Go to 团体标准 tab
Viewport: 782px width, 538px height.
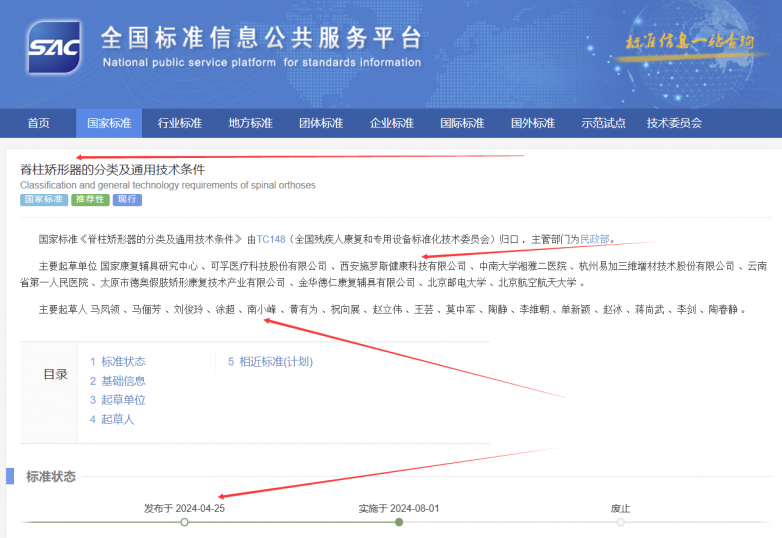(321, 123)
